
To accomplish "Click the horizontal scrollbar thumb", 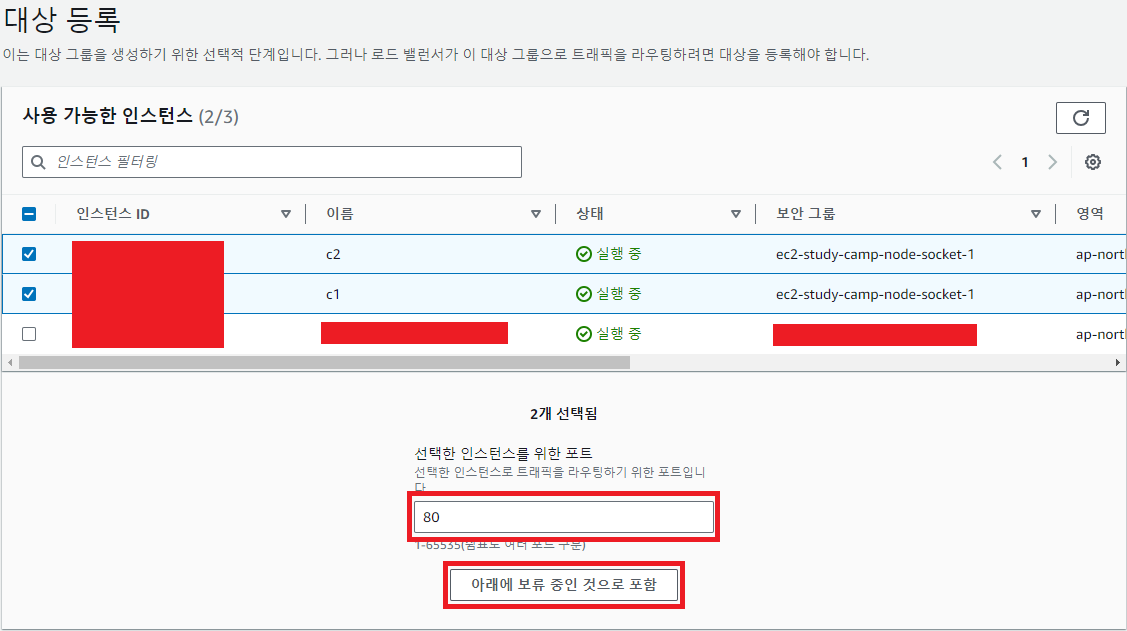I will click(x=324, y=363).
